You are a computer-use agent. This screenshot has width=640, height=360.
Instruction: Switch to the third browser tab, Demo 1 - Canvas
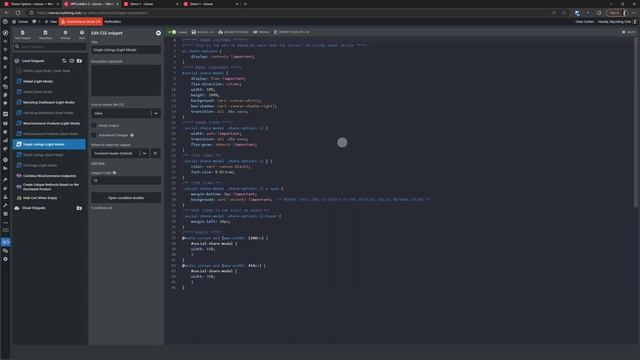click(x=150, y=4)
